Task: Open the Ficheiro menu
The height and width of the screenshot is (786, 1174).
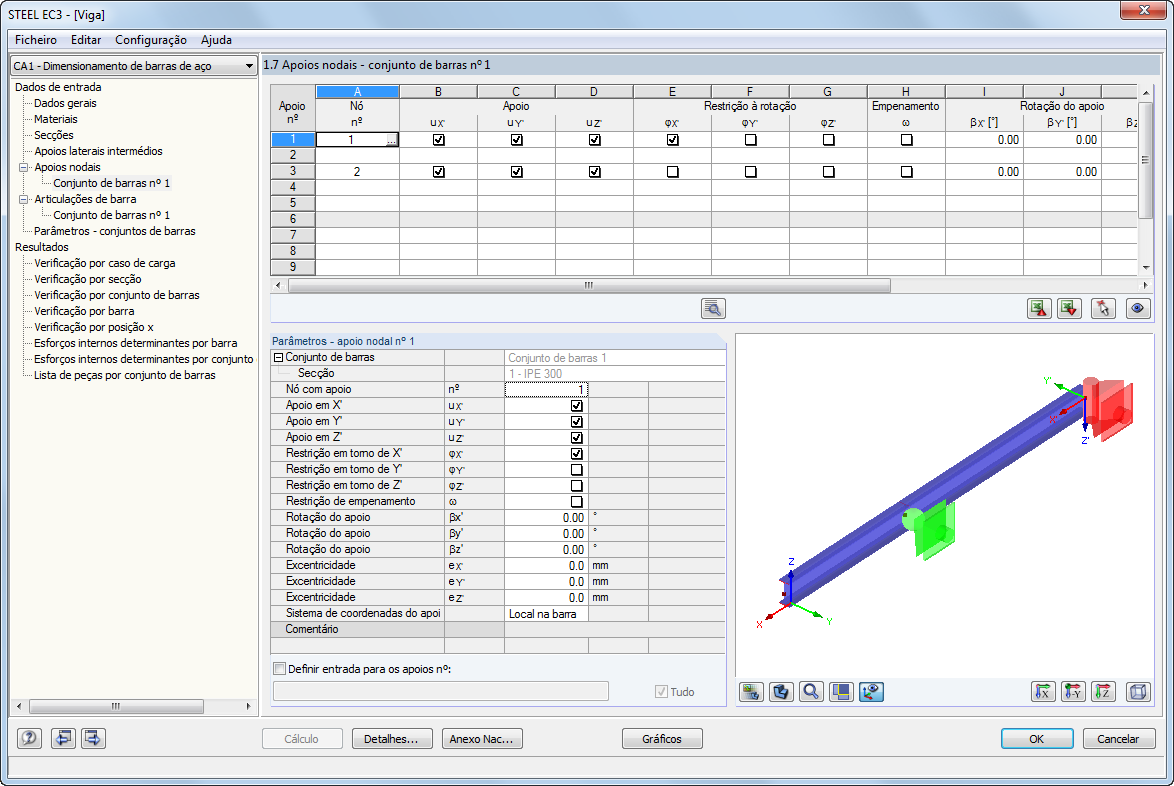Action: coord(36,40)
